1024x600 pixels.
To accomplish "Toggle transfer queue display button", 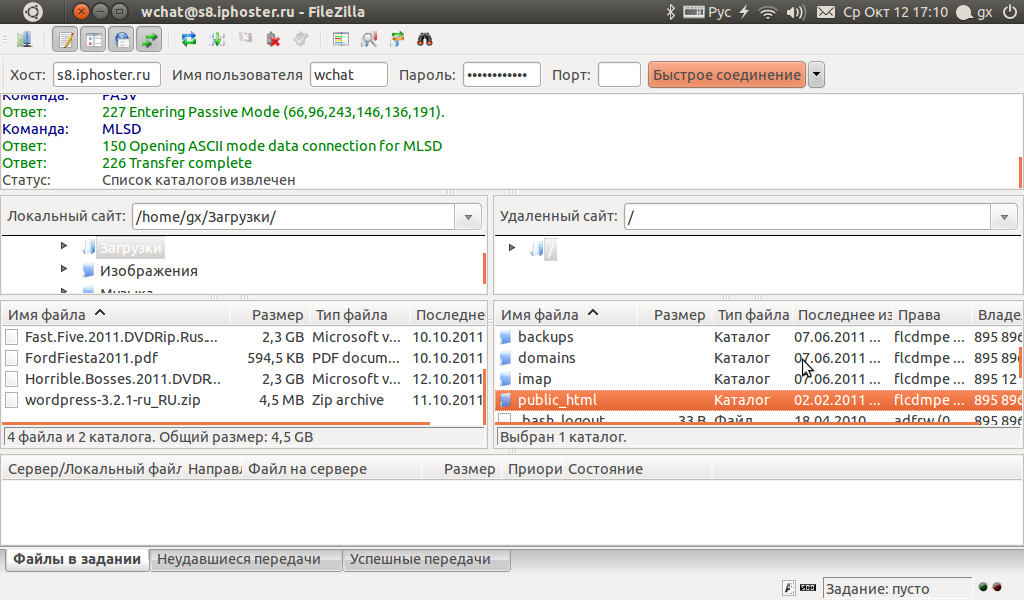I will 150,40.
